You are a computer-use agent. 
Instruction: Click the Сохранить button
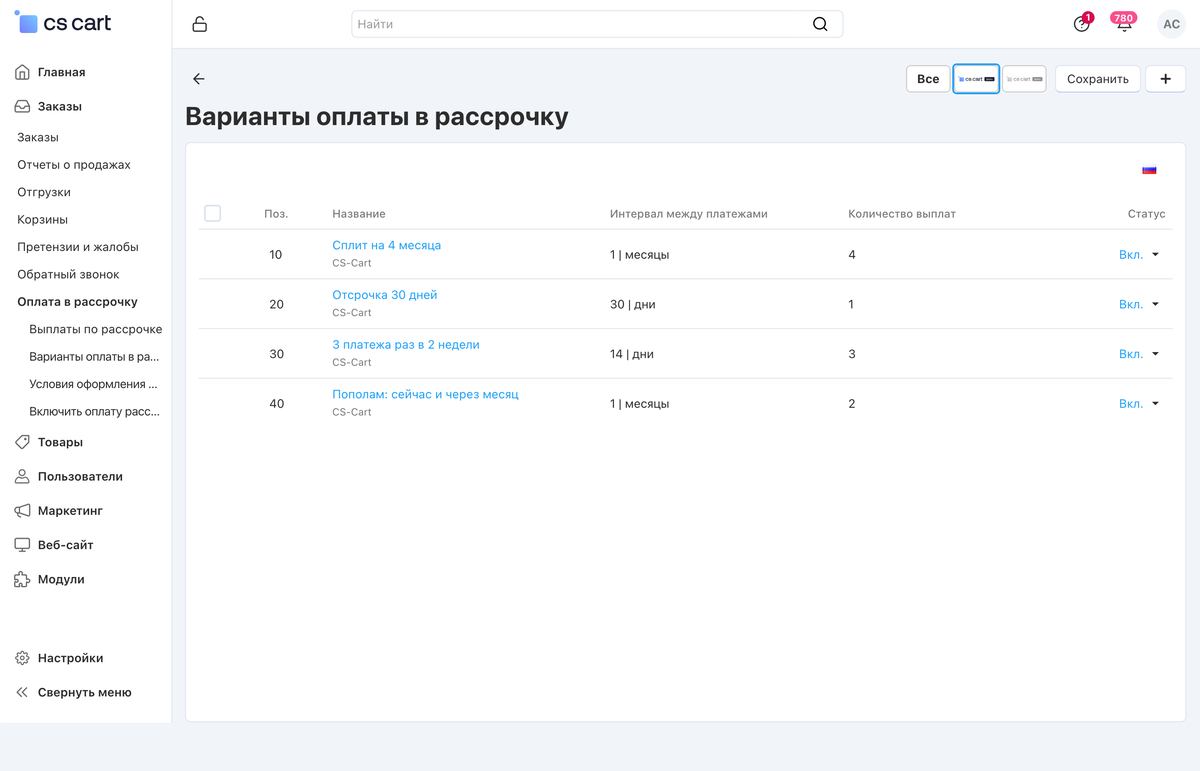1098,79
